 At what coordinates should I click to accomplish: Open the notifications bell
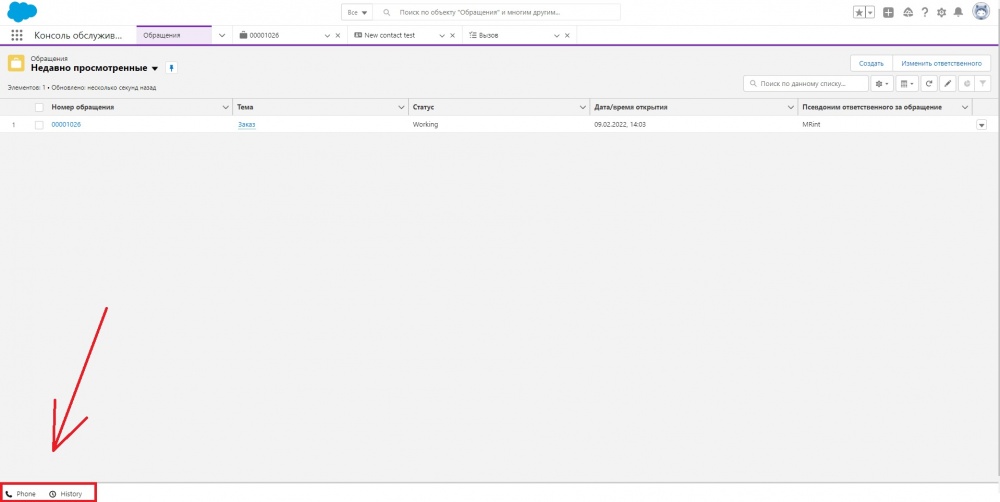point(958,12)
